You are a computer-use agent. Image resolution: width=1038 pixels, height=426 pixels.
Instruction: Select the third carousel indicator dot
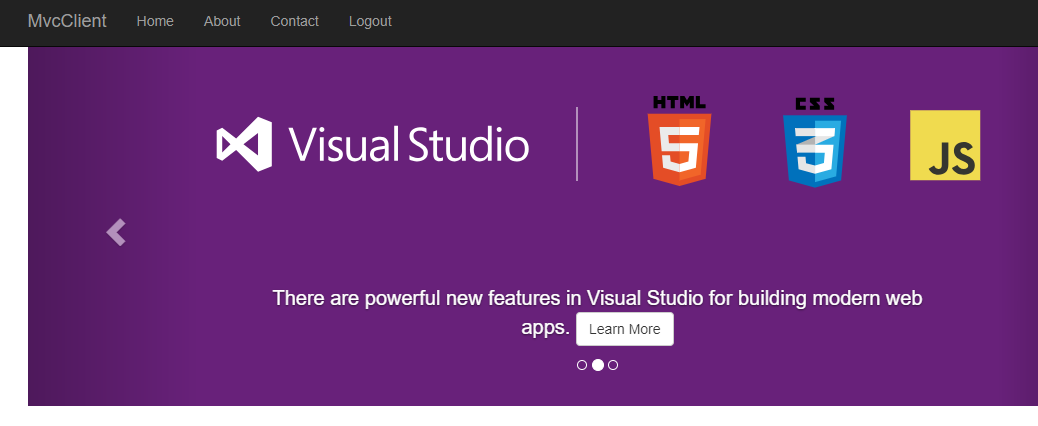[x=613, y=365]
